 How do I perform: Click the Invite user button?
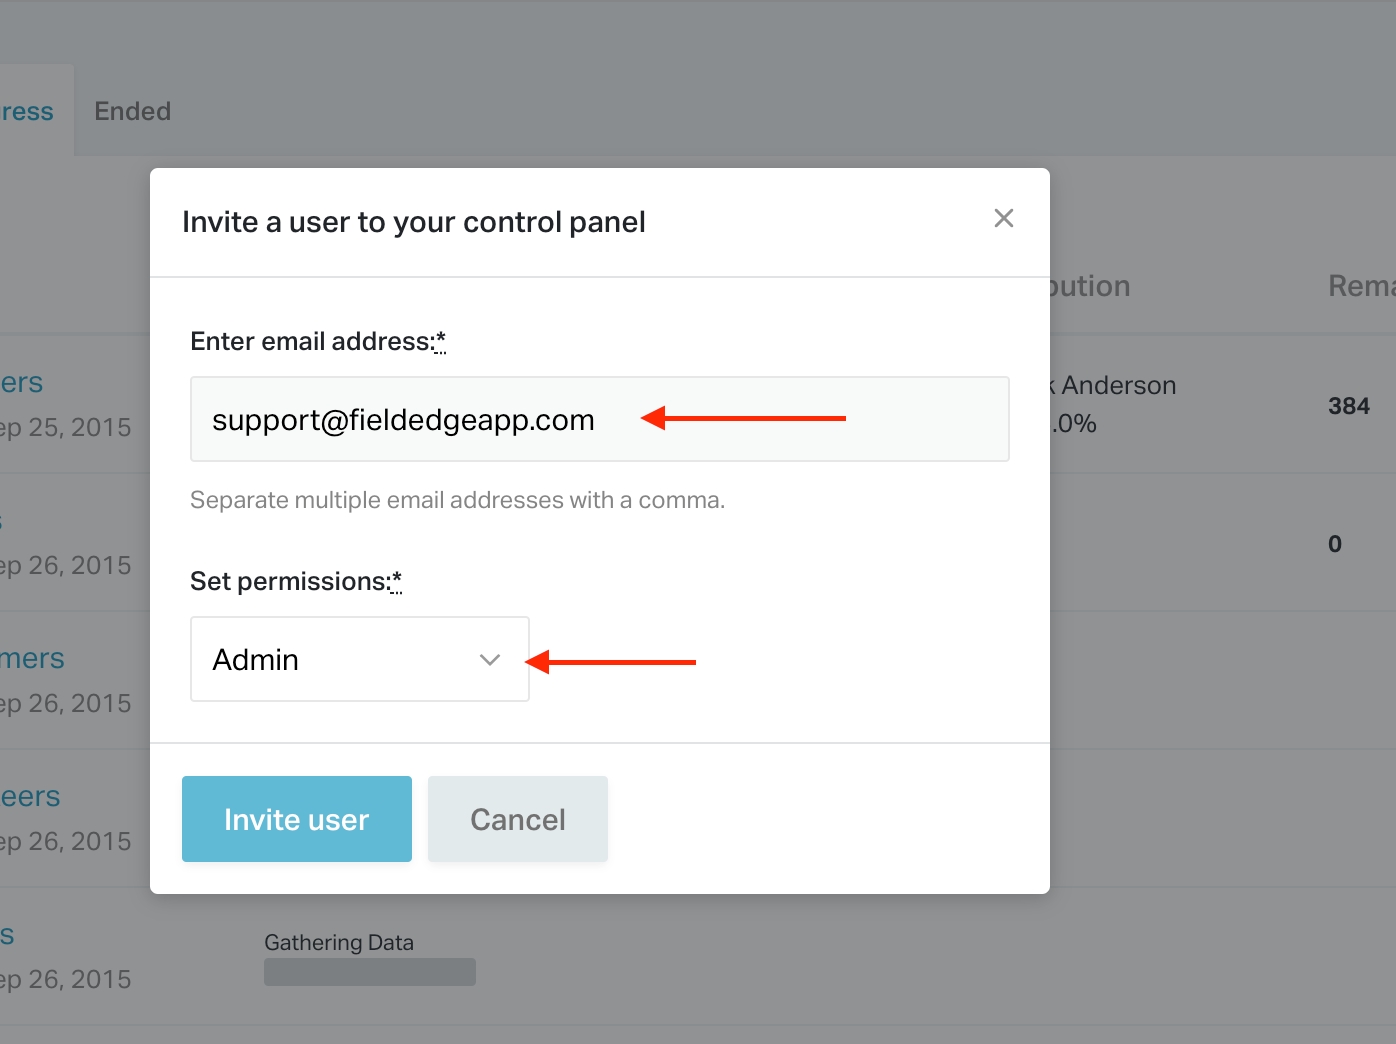click(297, 819)
